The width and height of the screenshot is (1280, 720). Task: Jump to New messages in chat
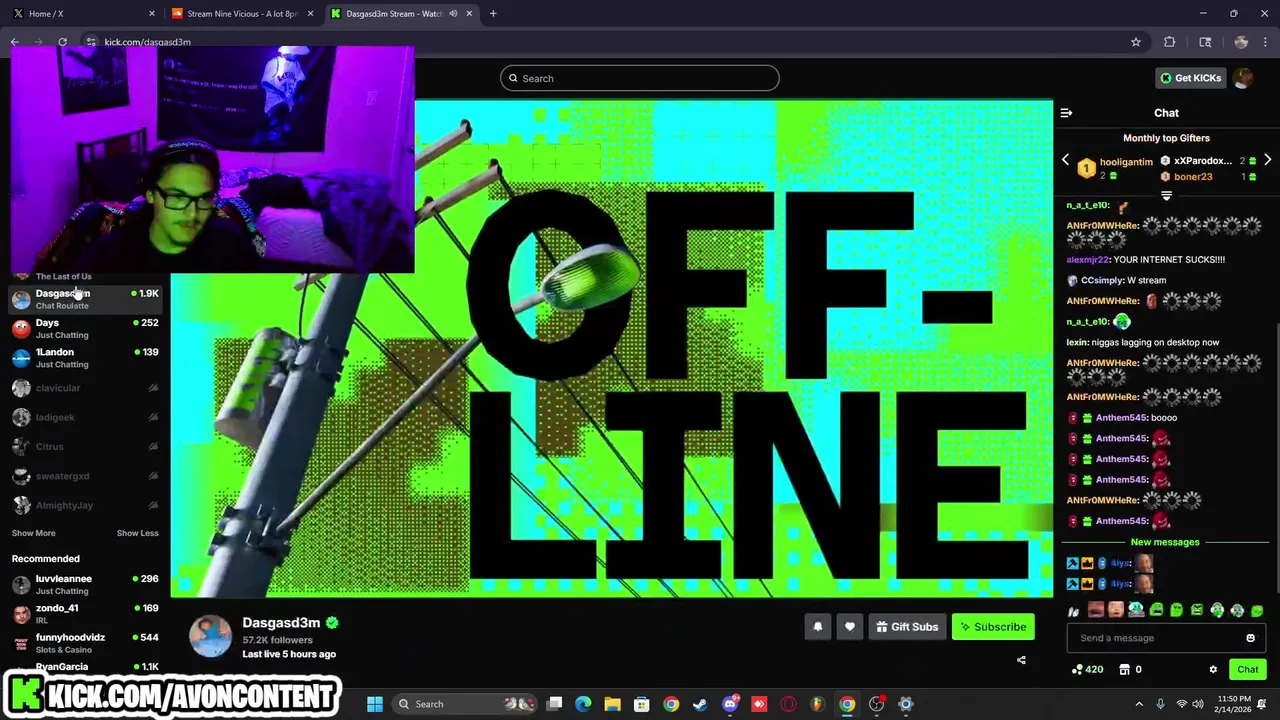coord(1165,542)
